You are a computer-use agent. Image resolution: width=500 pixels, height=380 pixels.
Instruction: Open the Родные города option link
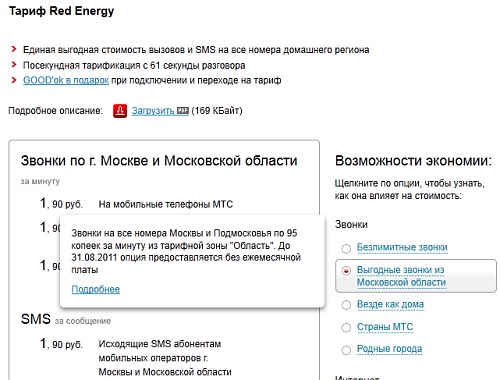(389, 349)
